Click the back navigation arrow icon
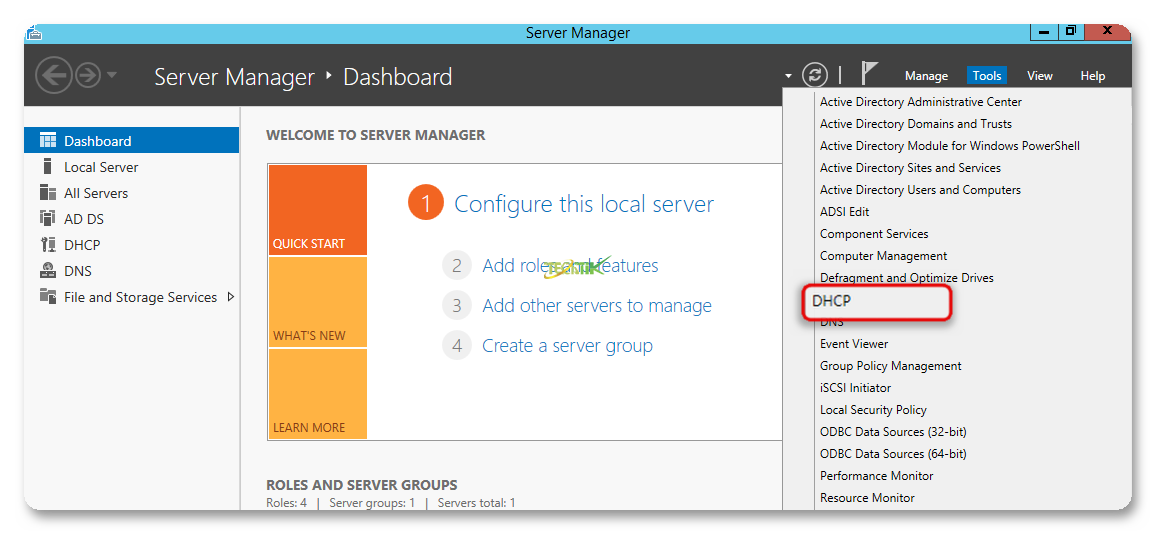 53,76
